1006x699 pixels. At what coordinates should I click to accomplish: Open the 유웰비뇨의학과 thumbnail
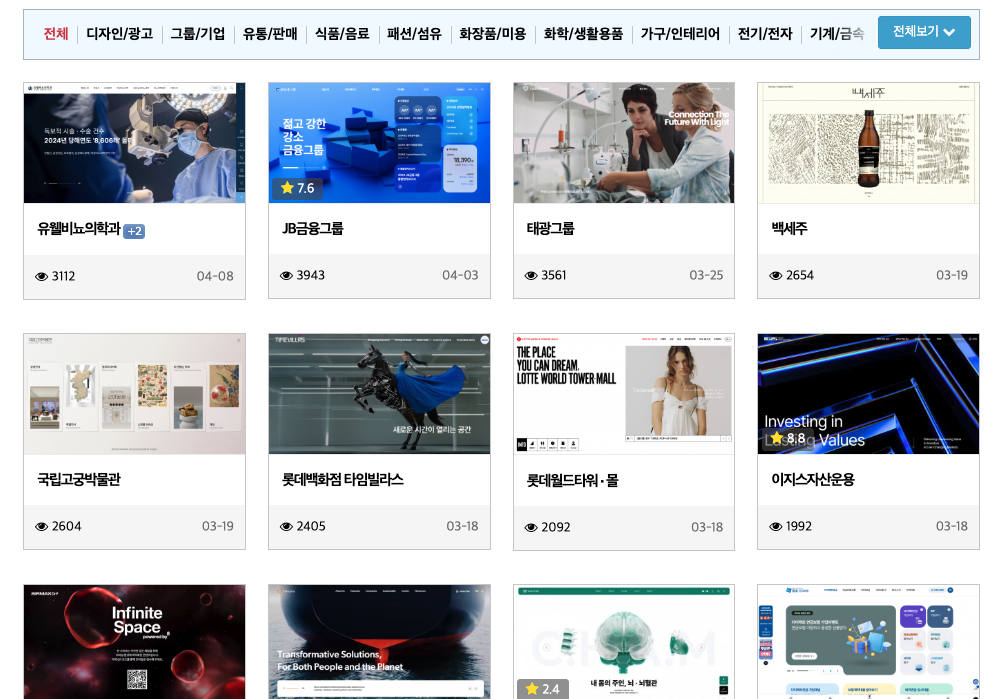(x=134, y=142)
